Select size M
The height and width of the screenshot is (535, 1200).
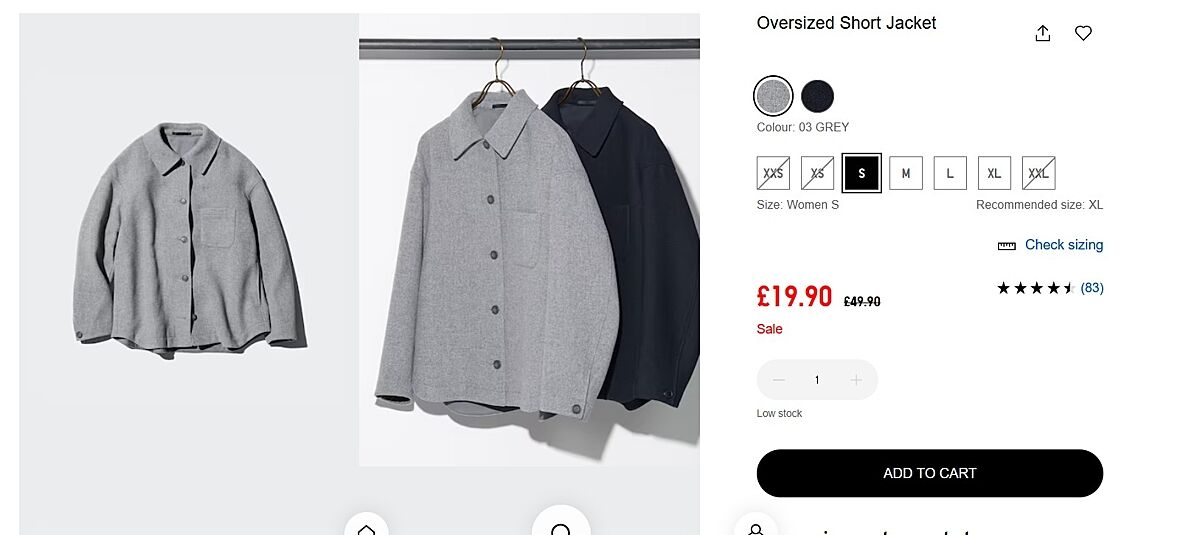906,173
